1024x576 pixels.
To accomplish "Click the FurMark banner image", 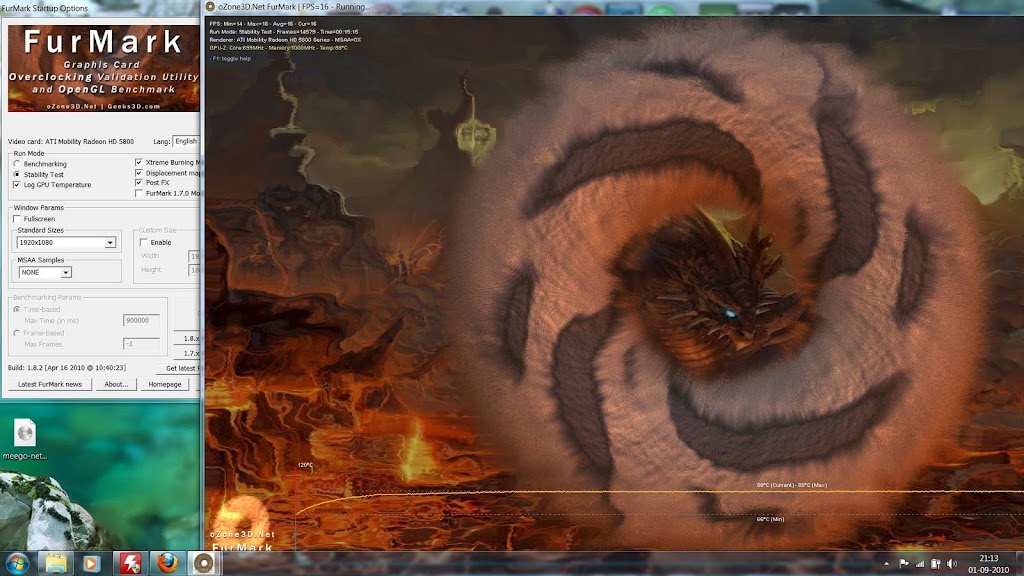I will (103, 68).
